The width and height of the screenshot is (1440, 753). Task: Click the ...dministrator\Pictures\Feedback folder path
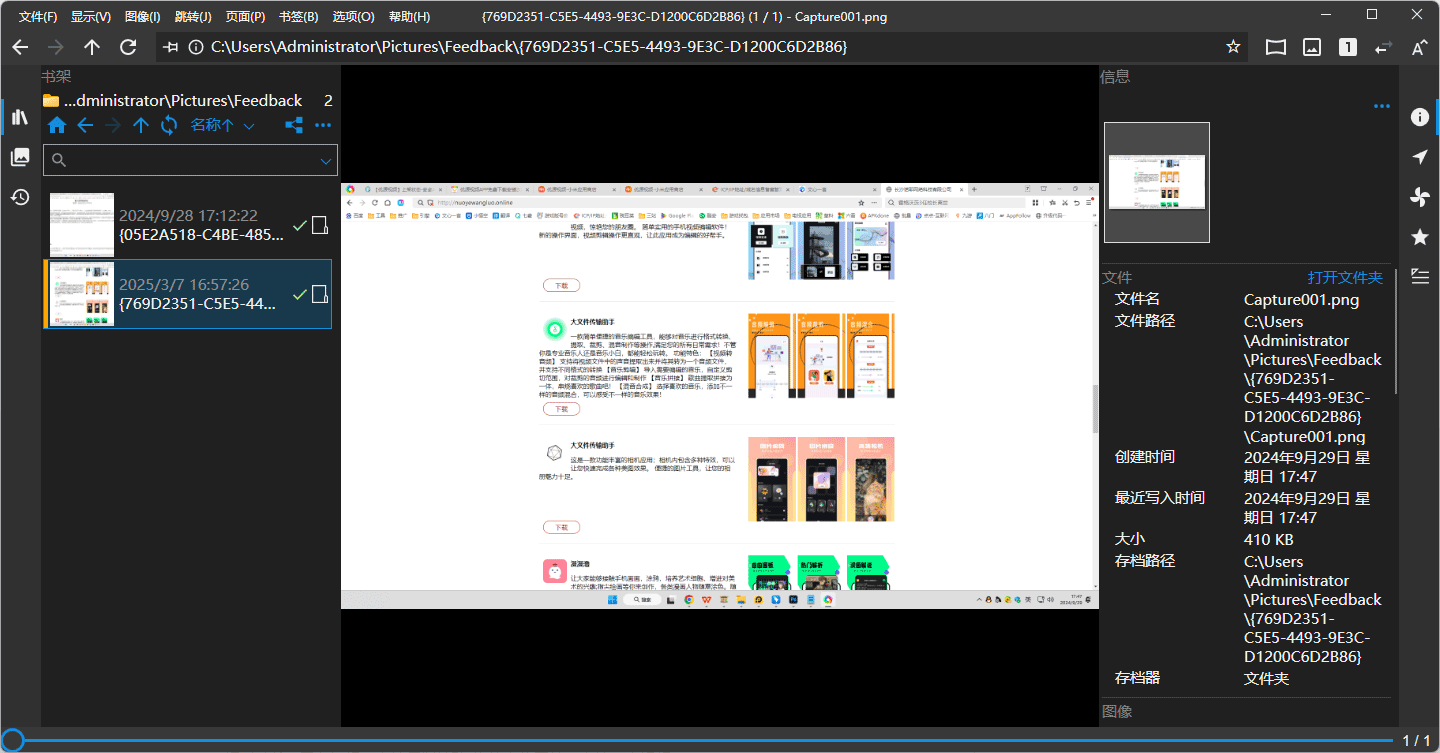point(183,101)
